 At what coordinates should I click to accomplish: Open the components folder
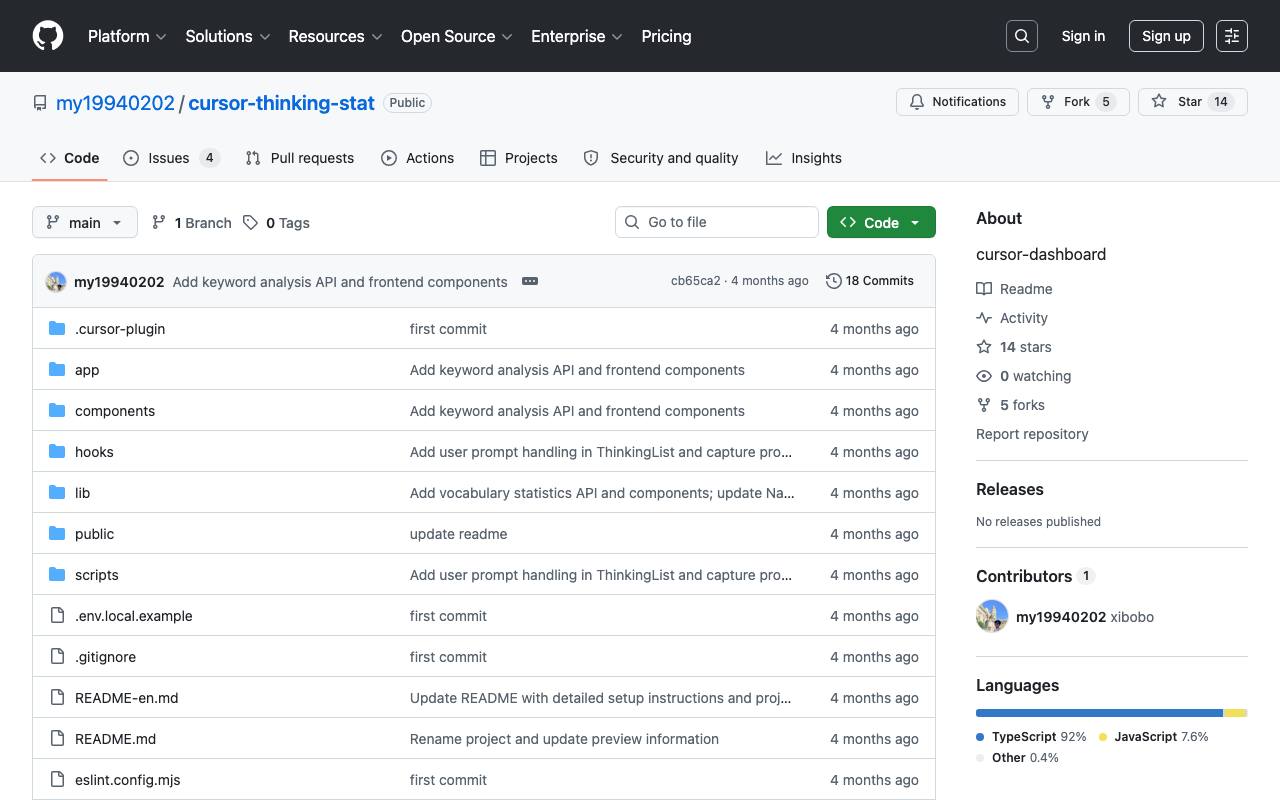[x=115, y=411]
